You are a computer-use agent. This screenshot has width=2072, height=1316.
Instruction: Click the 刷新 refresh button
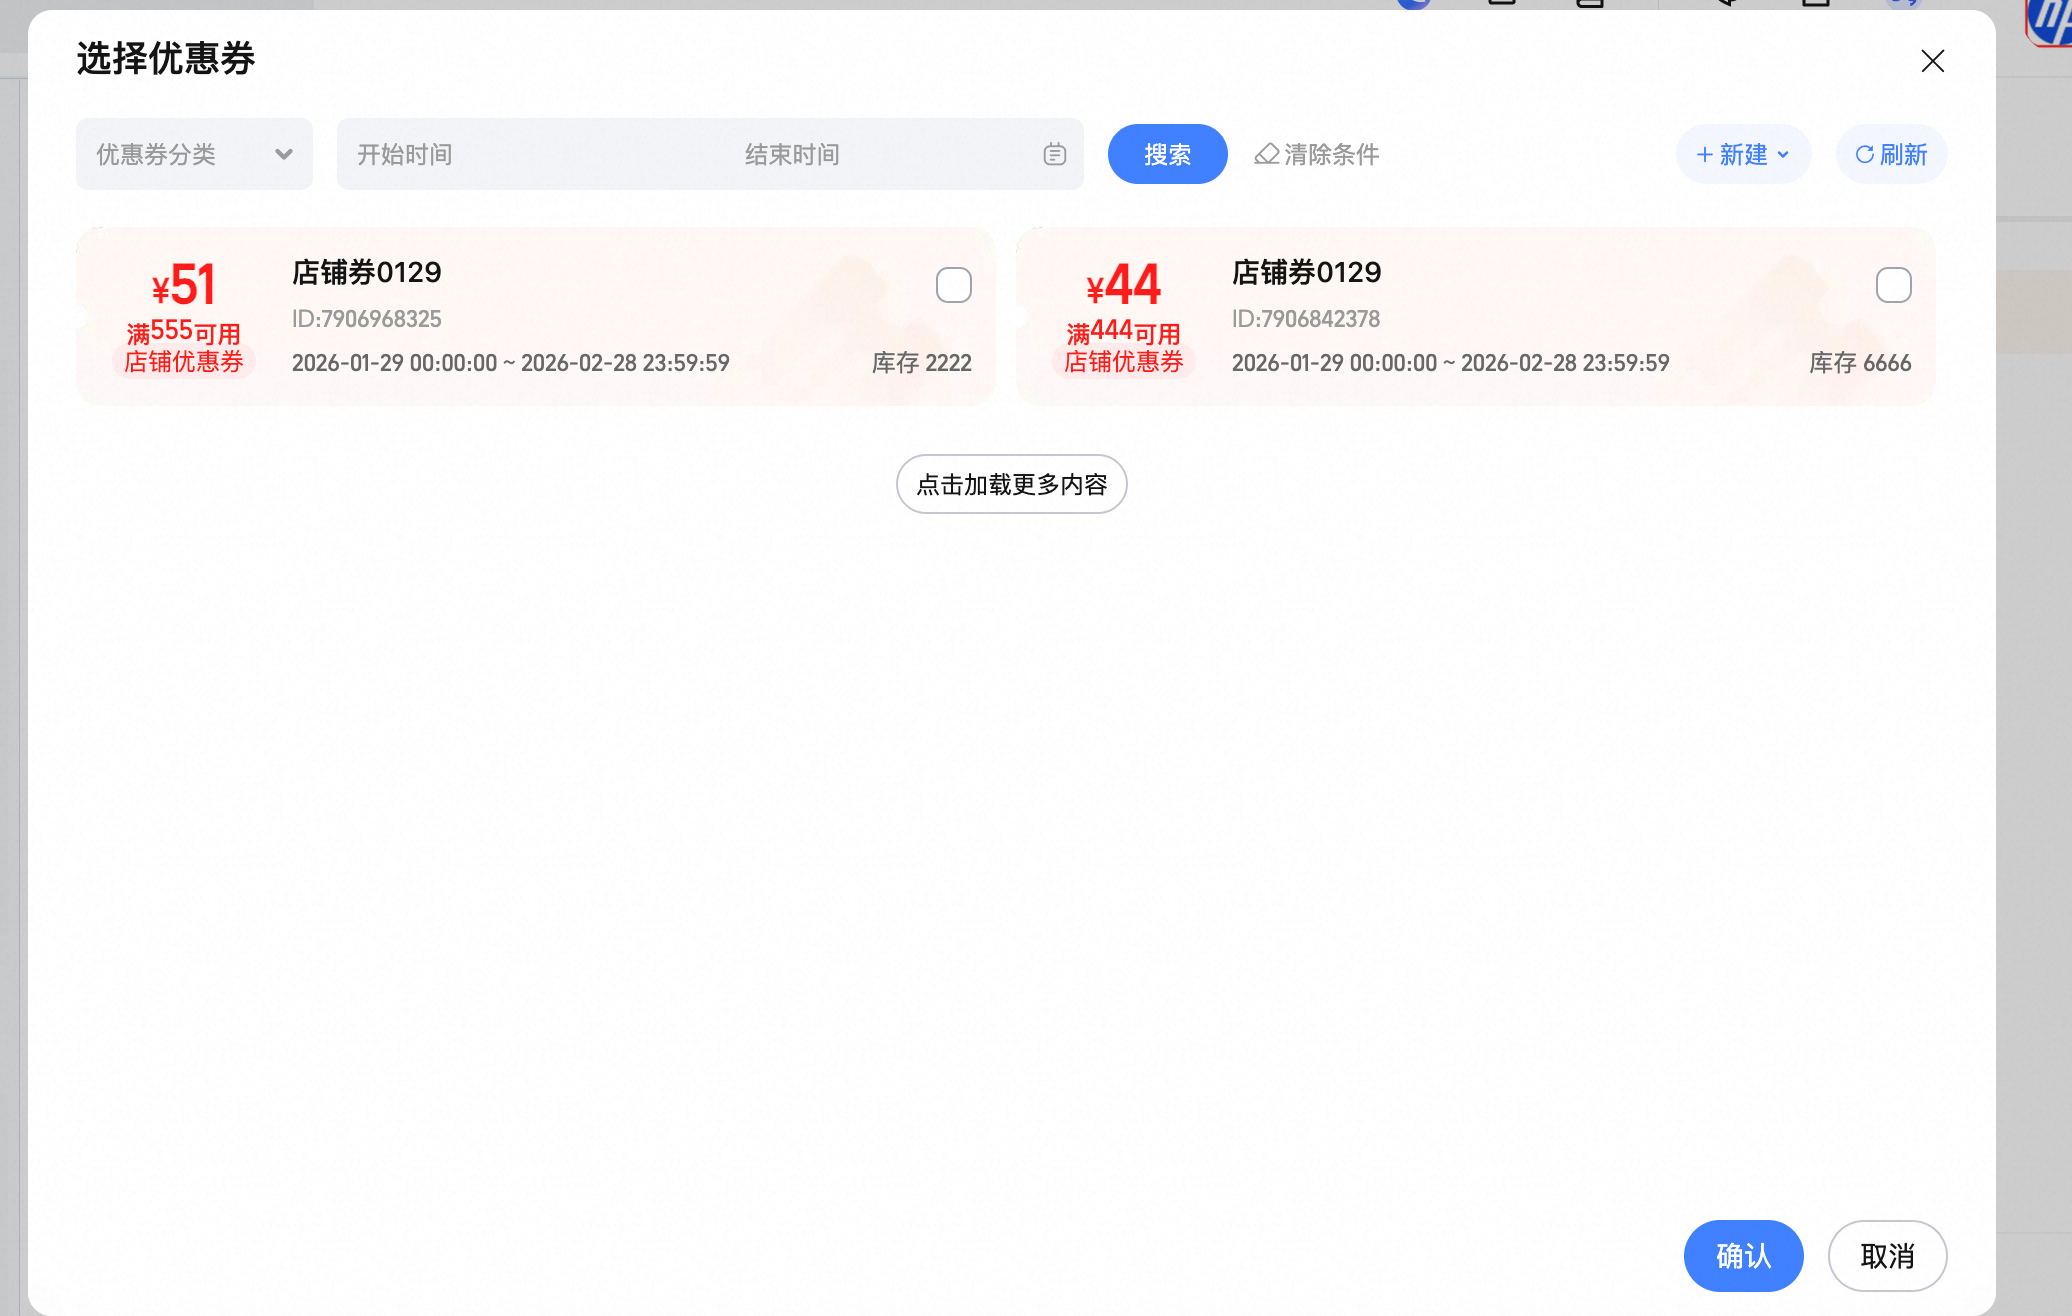(1891, 154)
